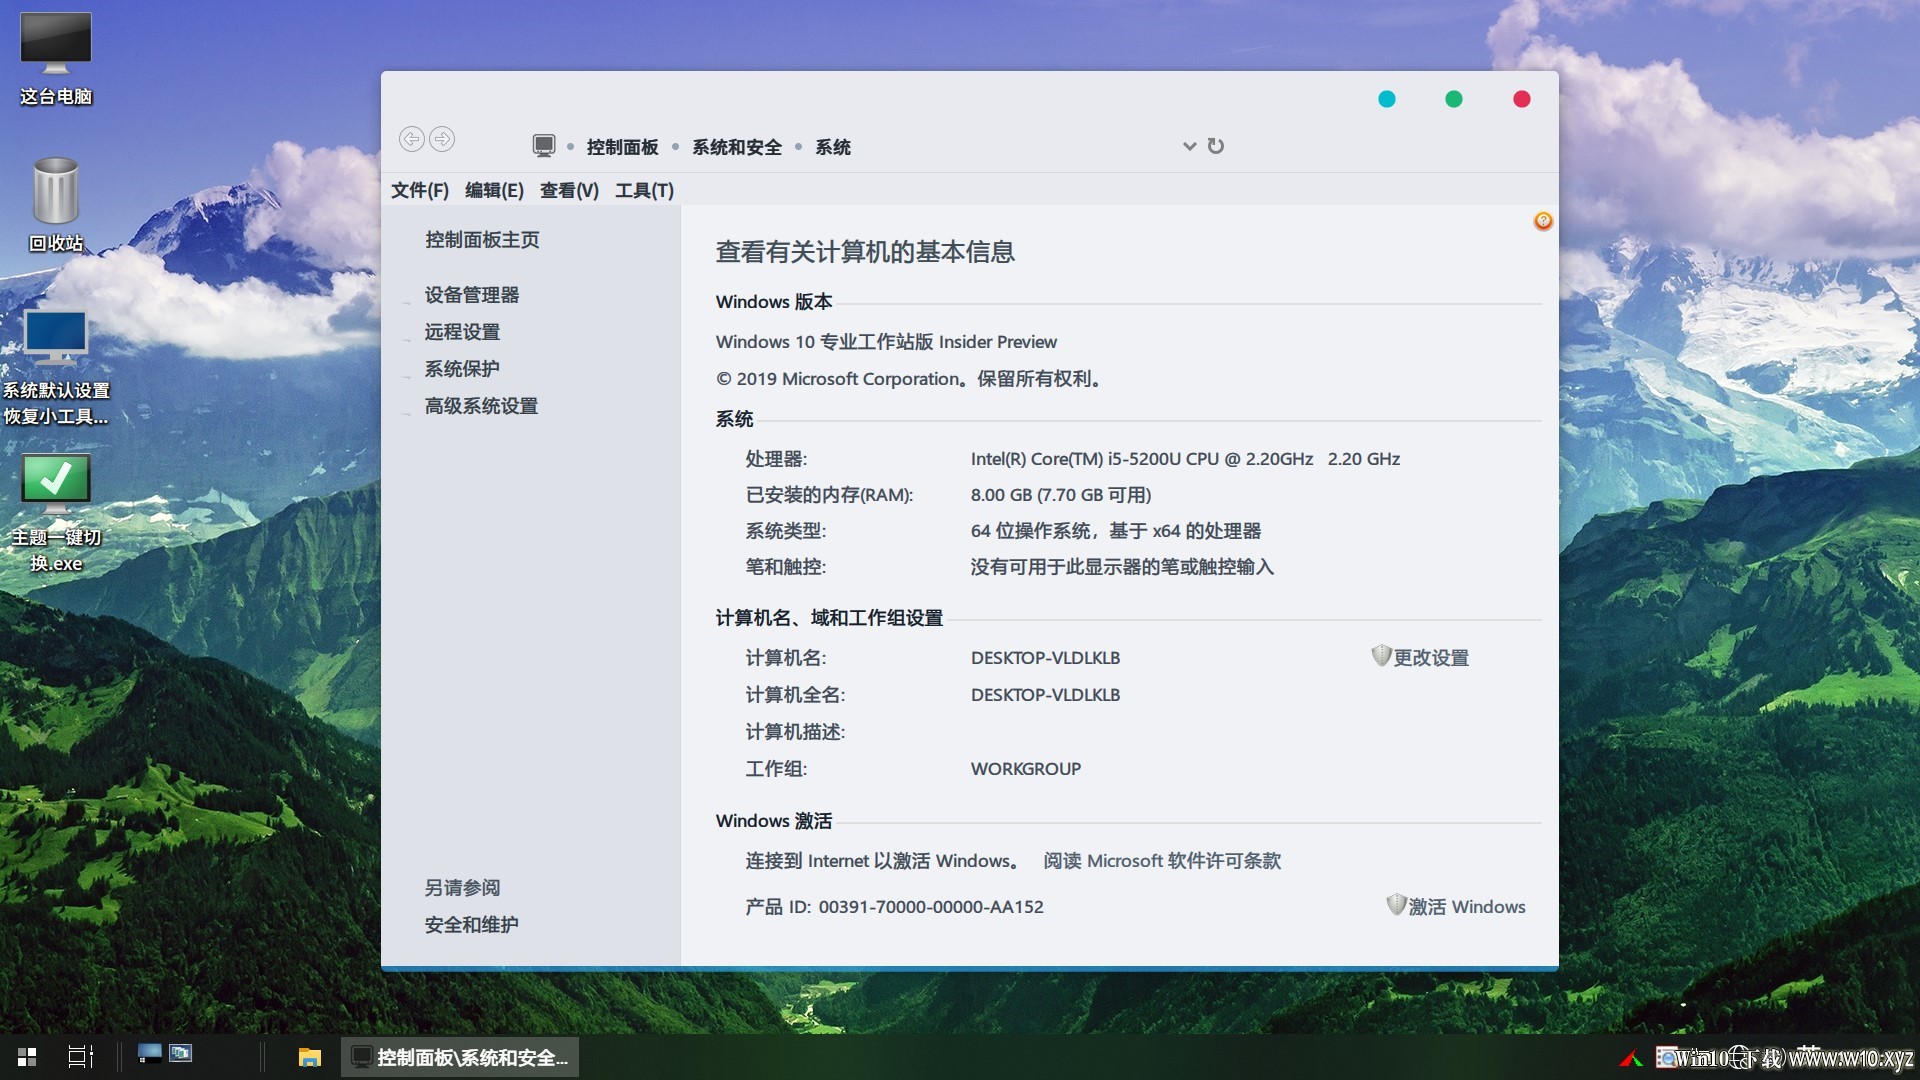This screenshot has width=1920, height=1080.
Task: Click the magnifier list tray icon
Action: point(1667,1057)
